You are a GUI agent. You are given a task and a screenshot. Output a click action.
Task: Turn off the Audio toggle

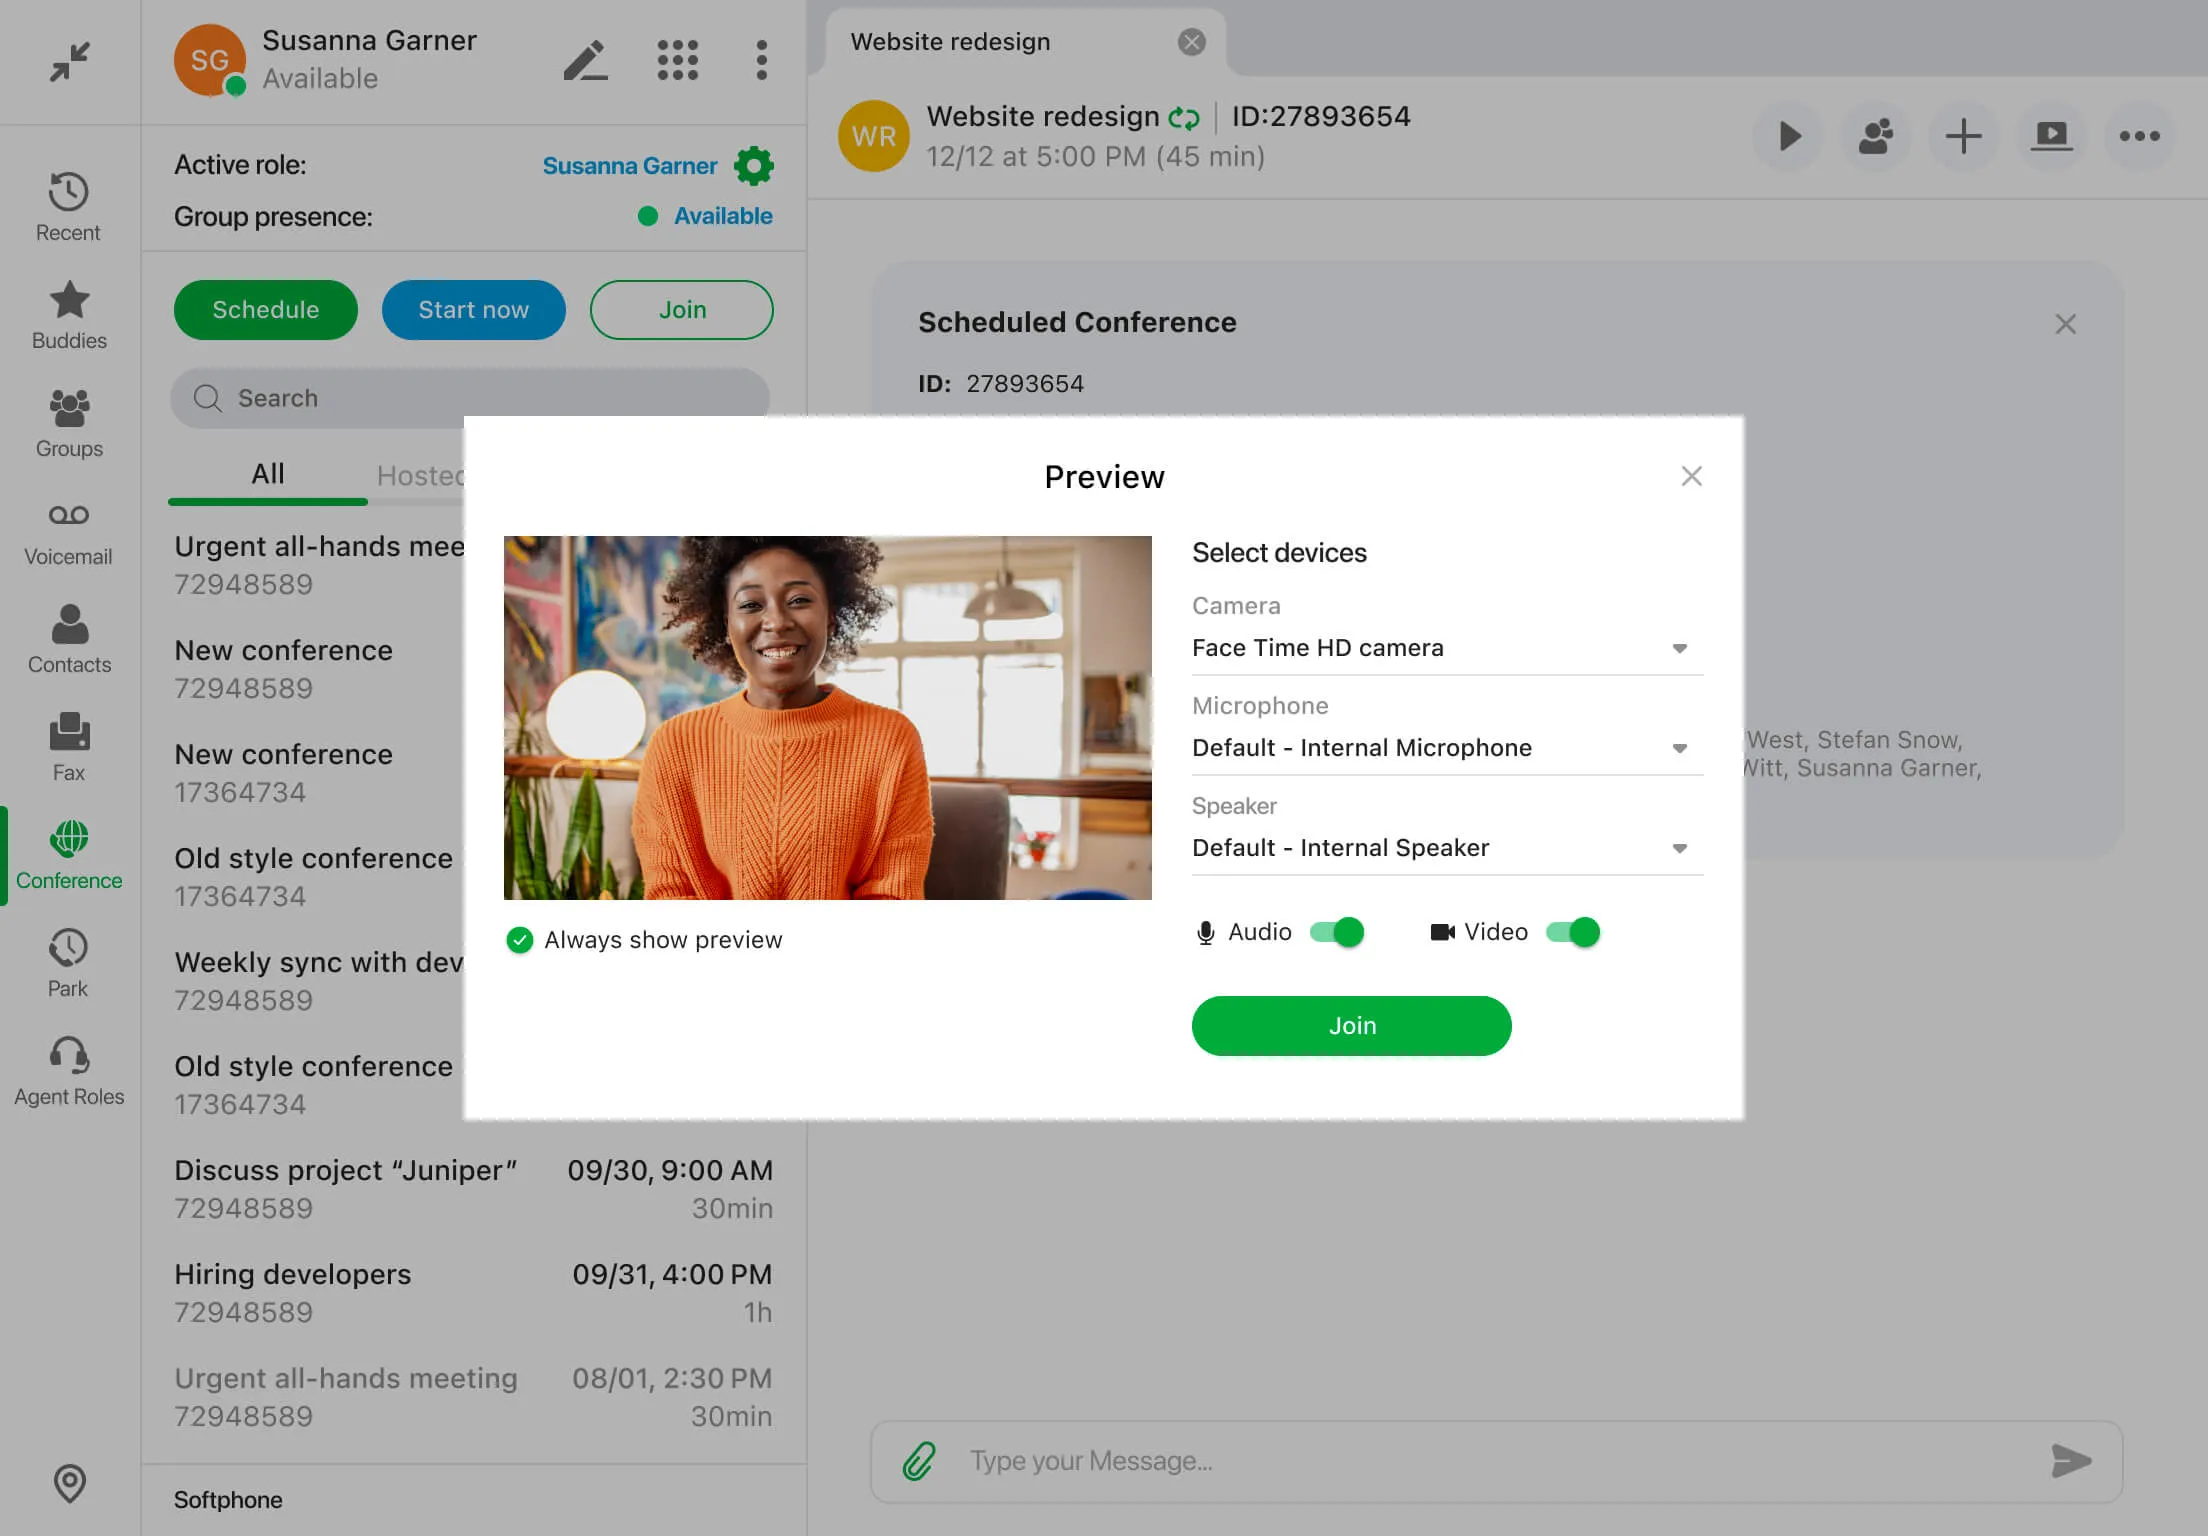1337,932
